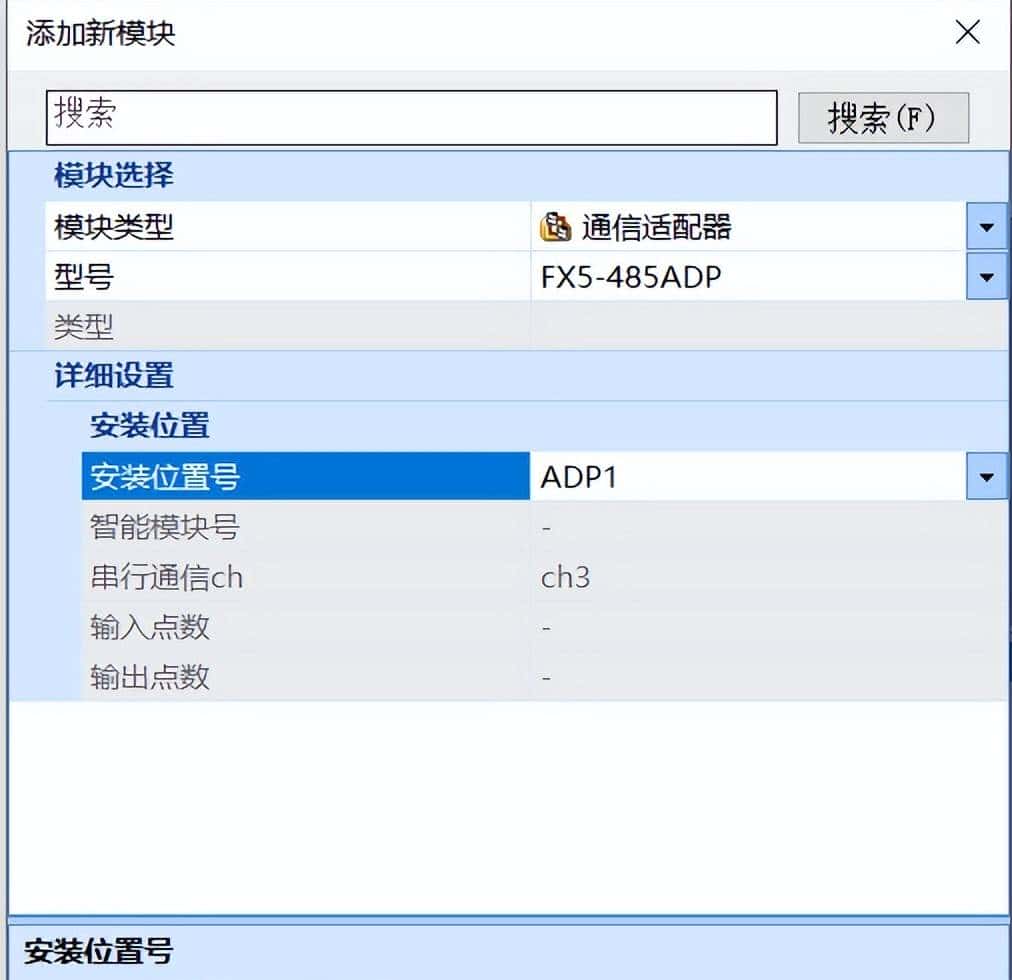The width and height of the screenshot is (1012, 980).
Task: Click the 添加新模块 dialog title
Action: click(101, 33)
